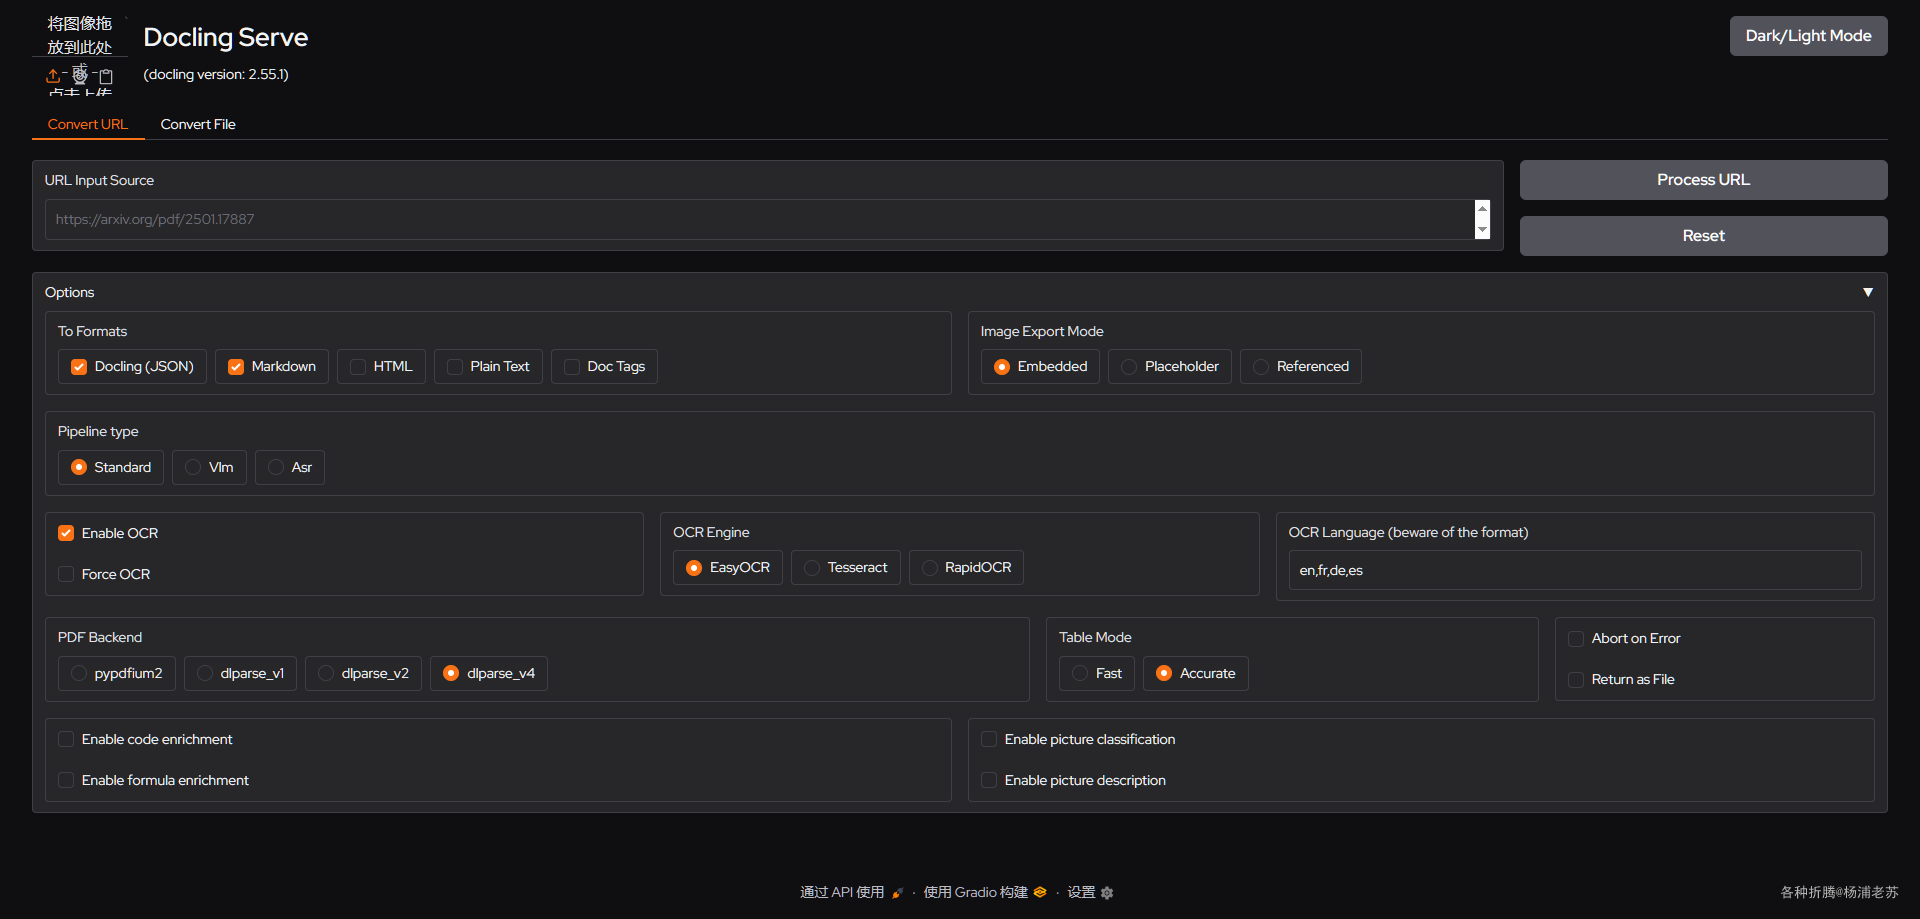
Task: Uncheck the Docling (JSON) format checkbox
Action: click(x=79, y=367)
